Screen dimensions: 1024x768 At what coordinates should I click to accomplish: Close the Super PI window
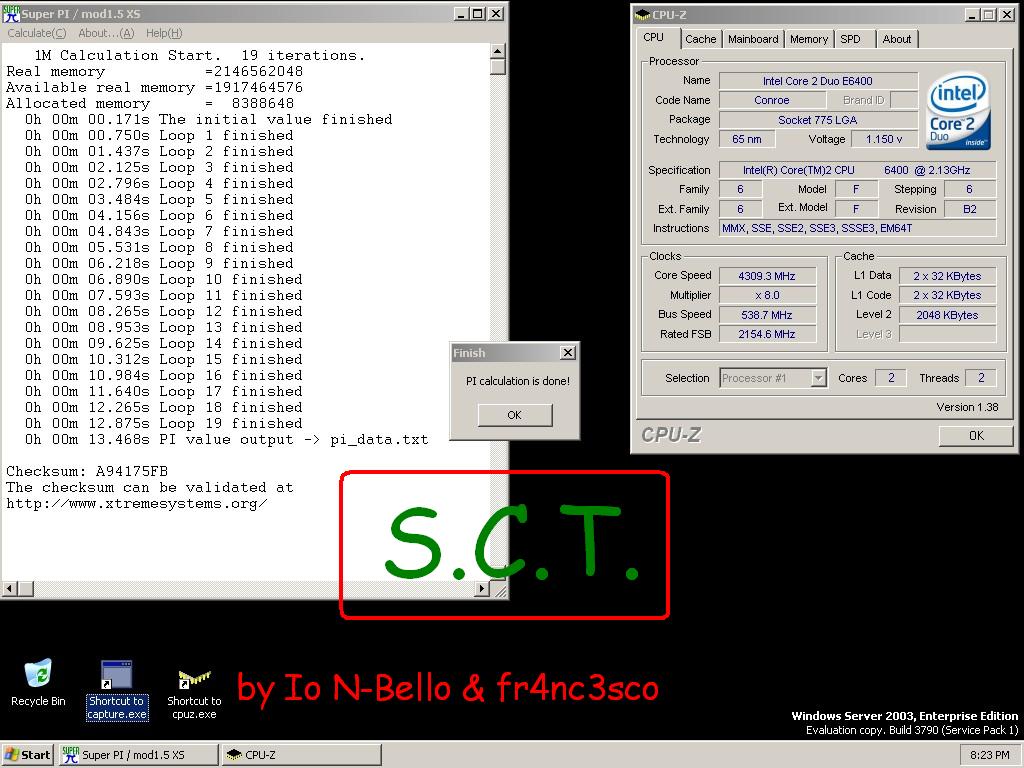click(x=496, y=14)
